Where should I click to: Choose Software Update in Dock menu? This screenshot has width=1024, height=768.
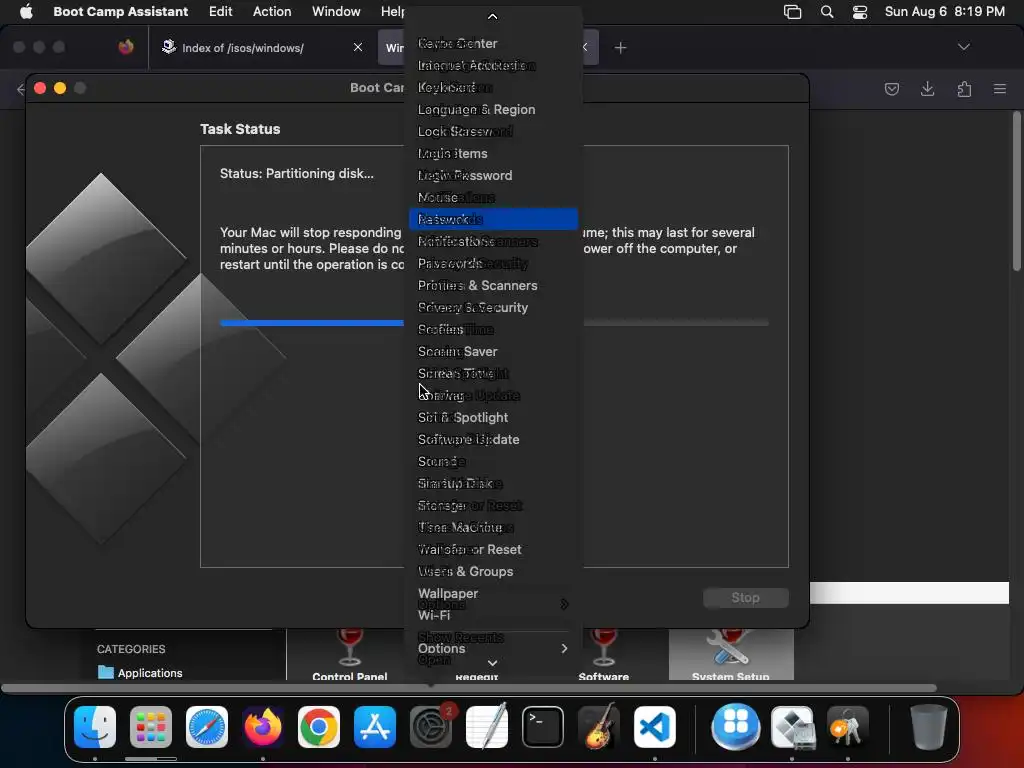[x=492, y=440]
